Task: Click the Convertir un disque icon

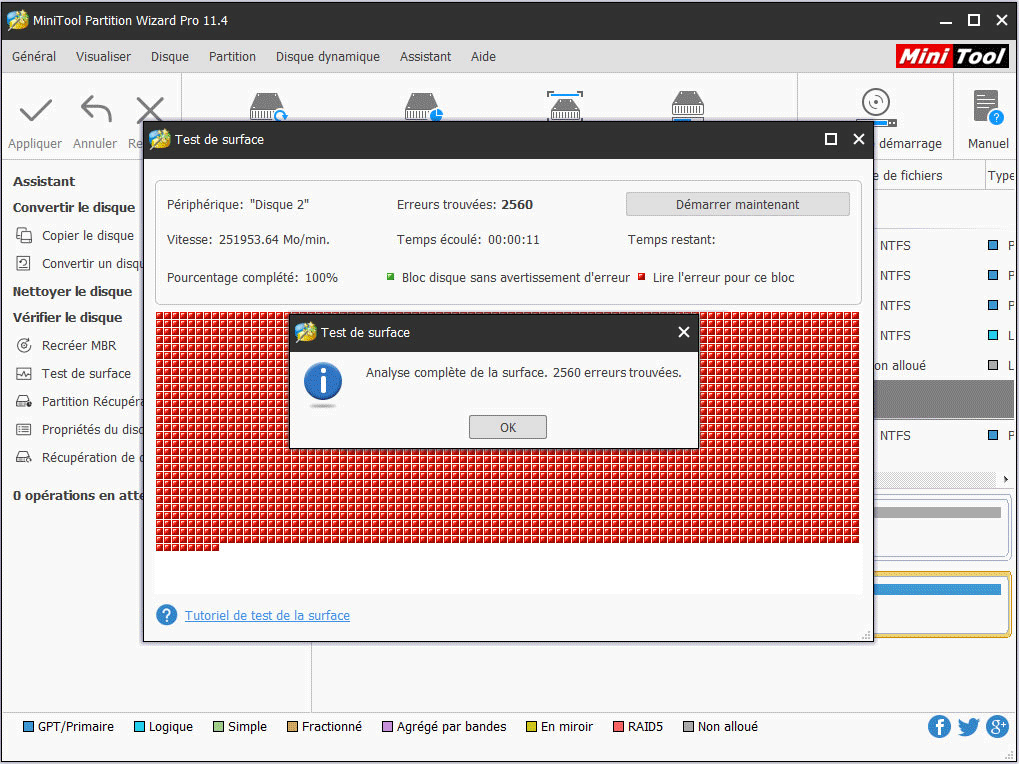Action: [23, 263]
